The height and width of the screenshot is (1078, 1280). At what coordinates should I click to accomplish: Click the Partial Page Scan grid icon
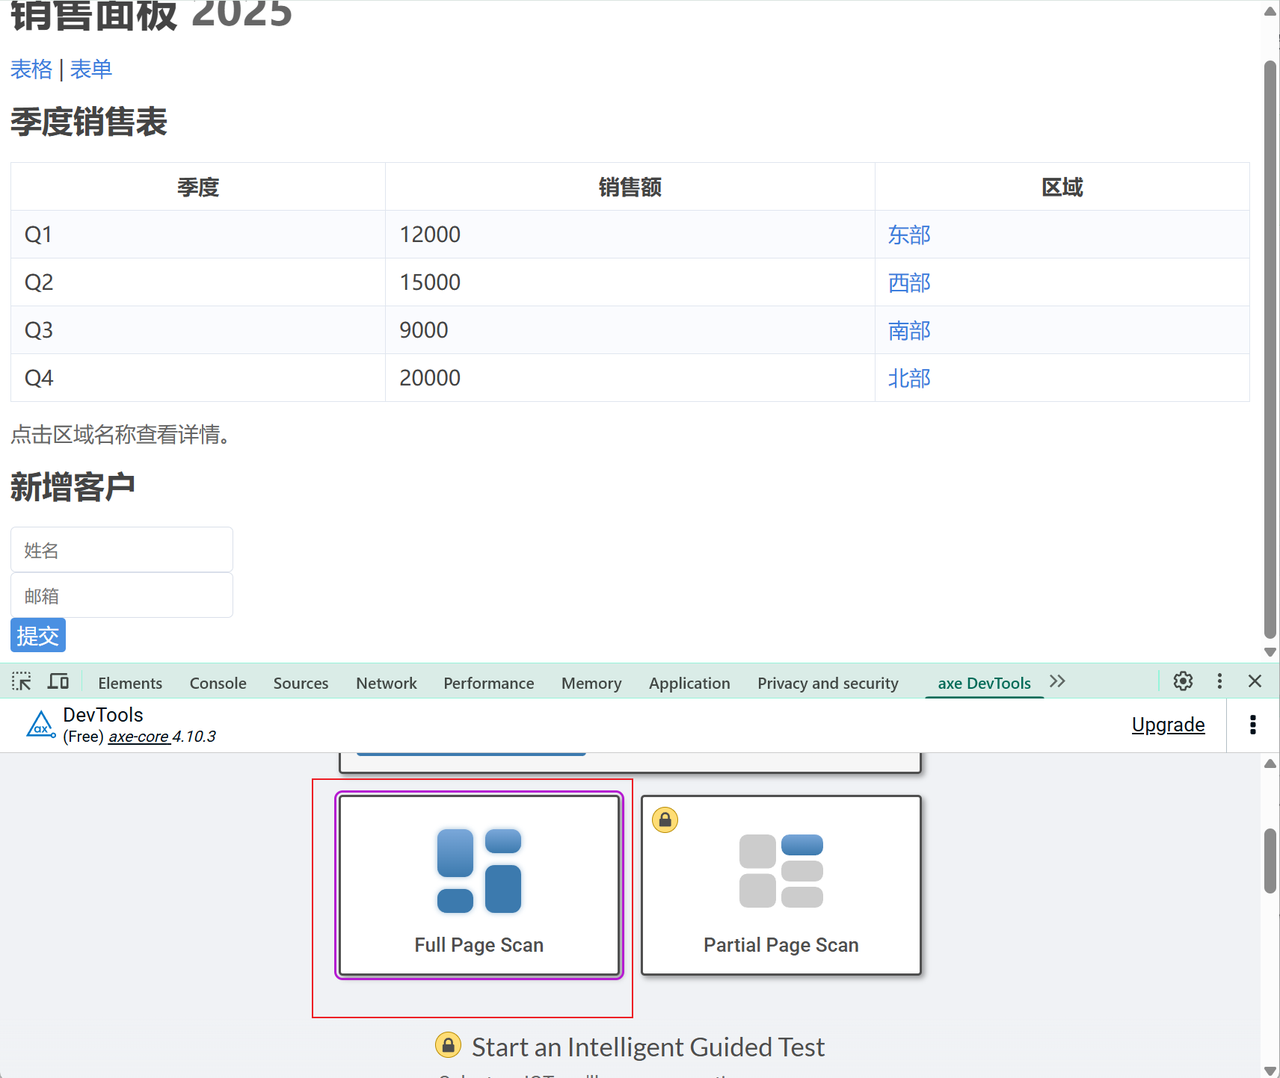(781, 871)
